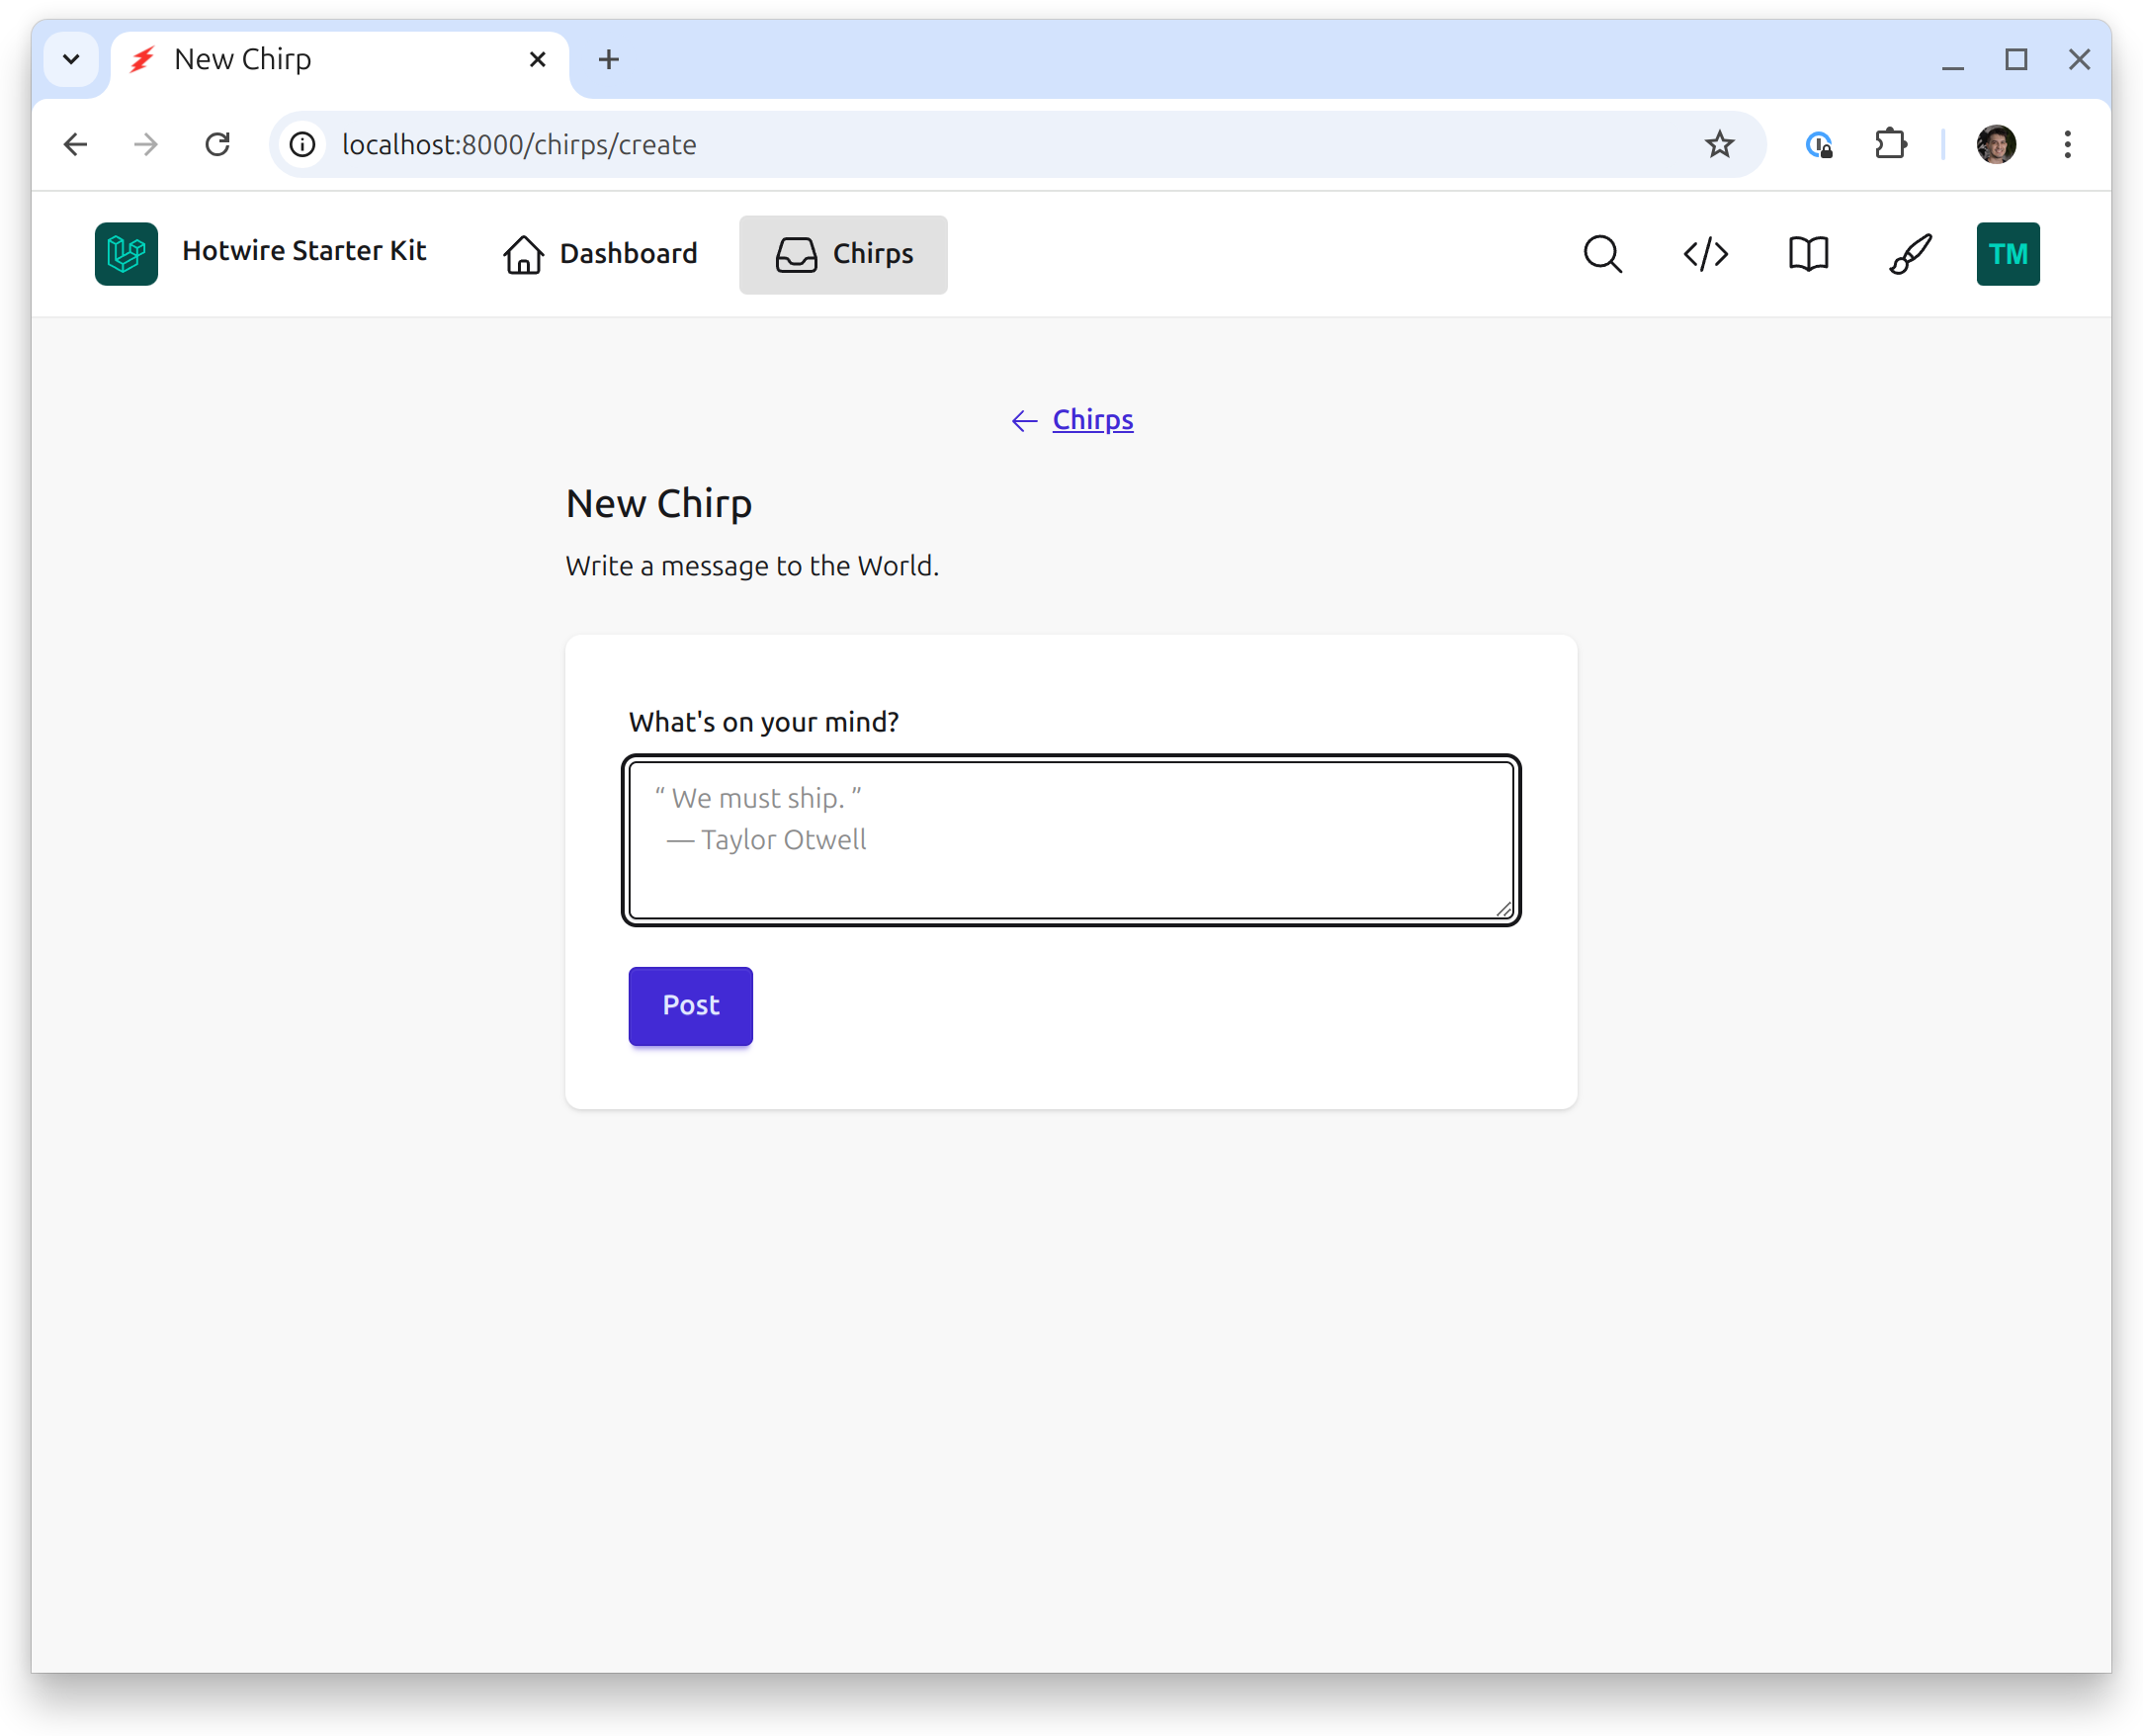Viewport: 2143px width, 1736px height.
Task: Open a new browser tab
Action: tap(608, 60)
